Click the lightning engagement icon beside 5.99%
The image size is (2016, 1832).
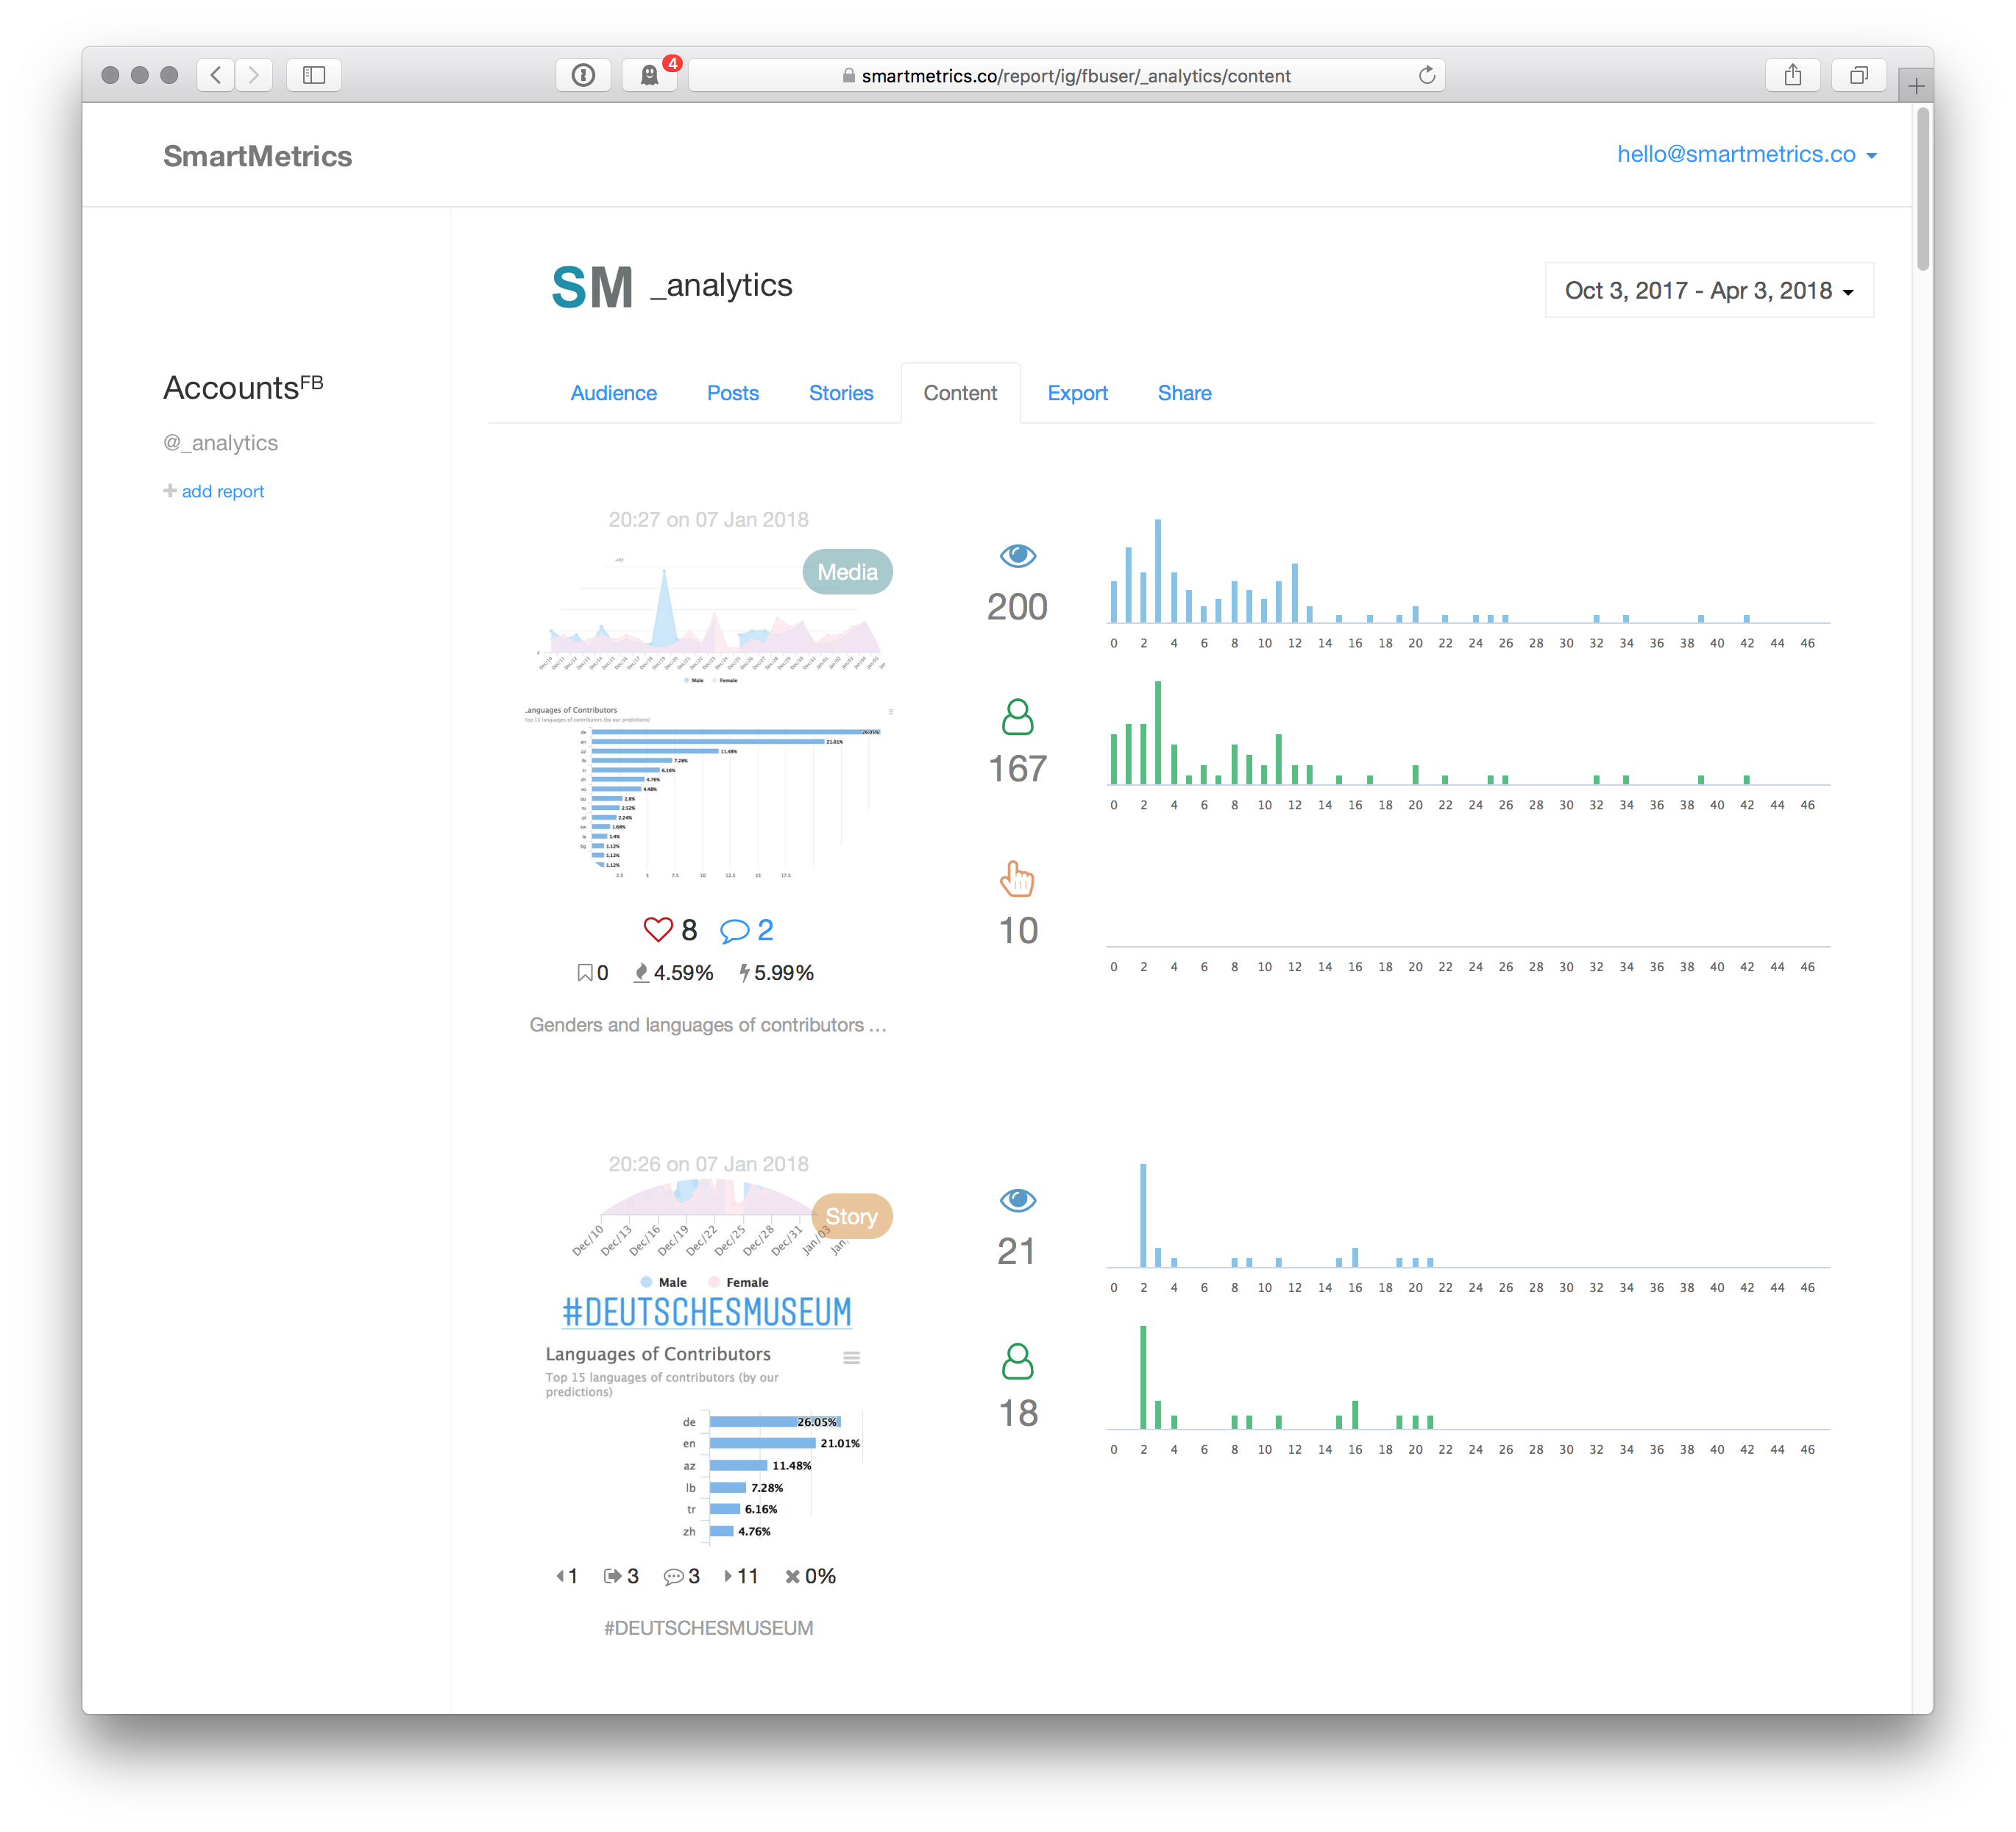(745, 971)
